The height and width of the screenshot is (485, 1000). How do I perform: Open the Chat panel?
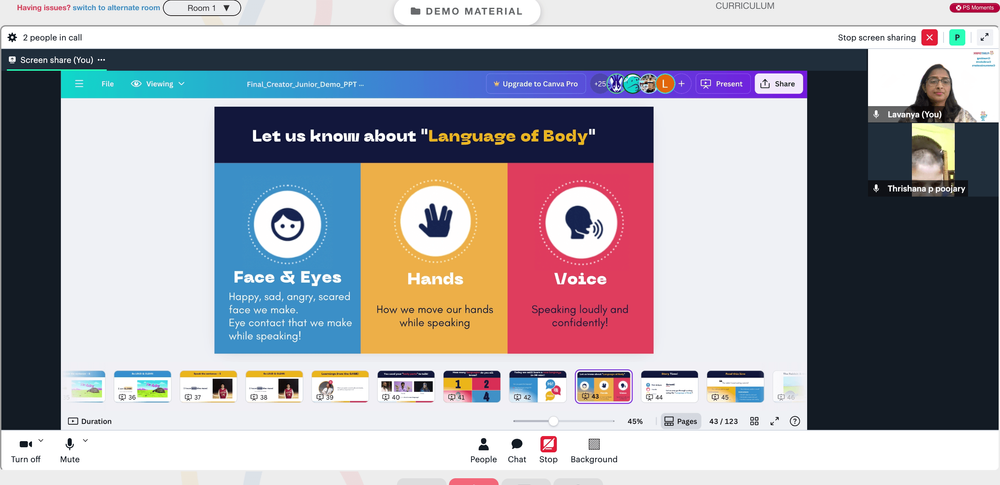tap(517, 451)
